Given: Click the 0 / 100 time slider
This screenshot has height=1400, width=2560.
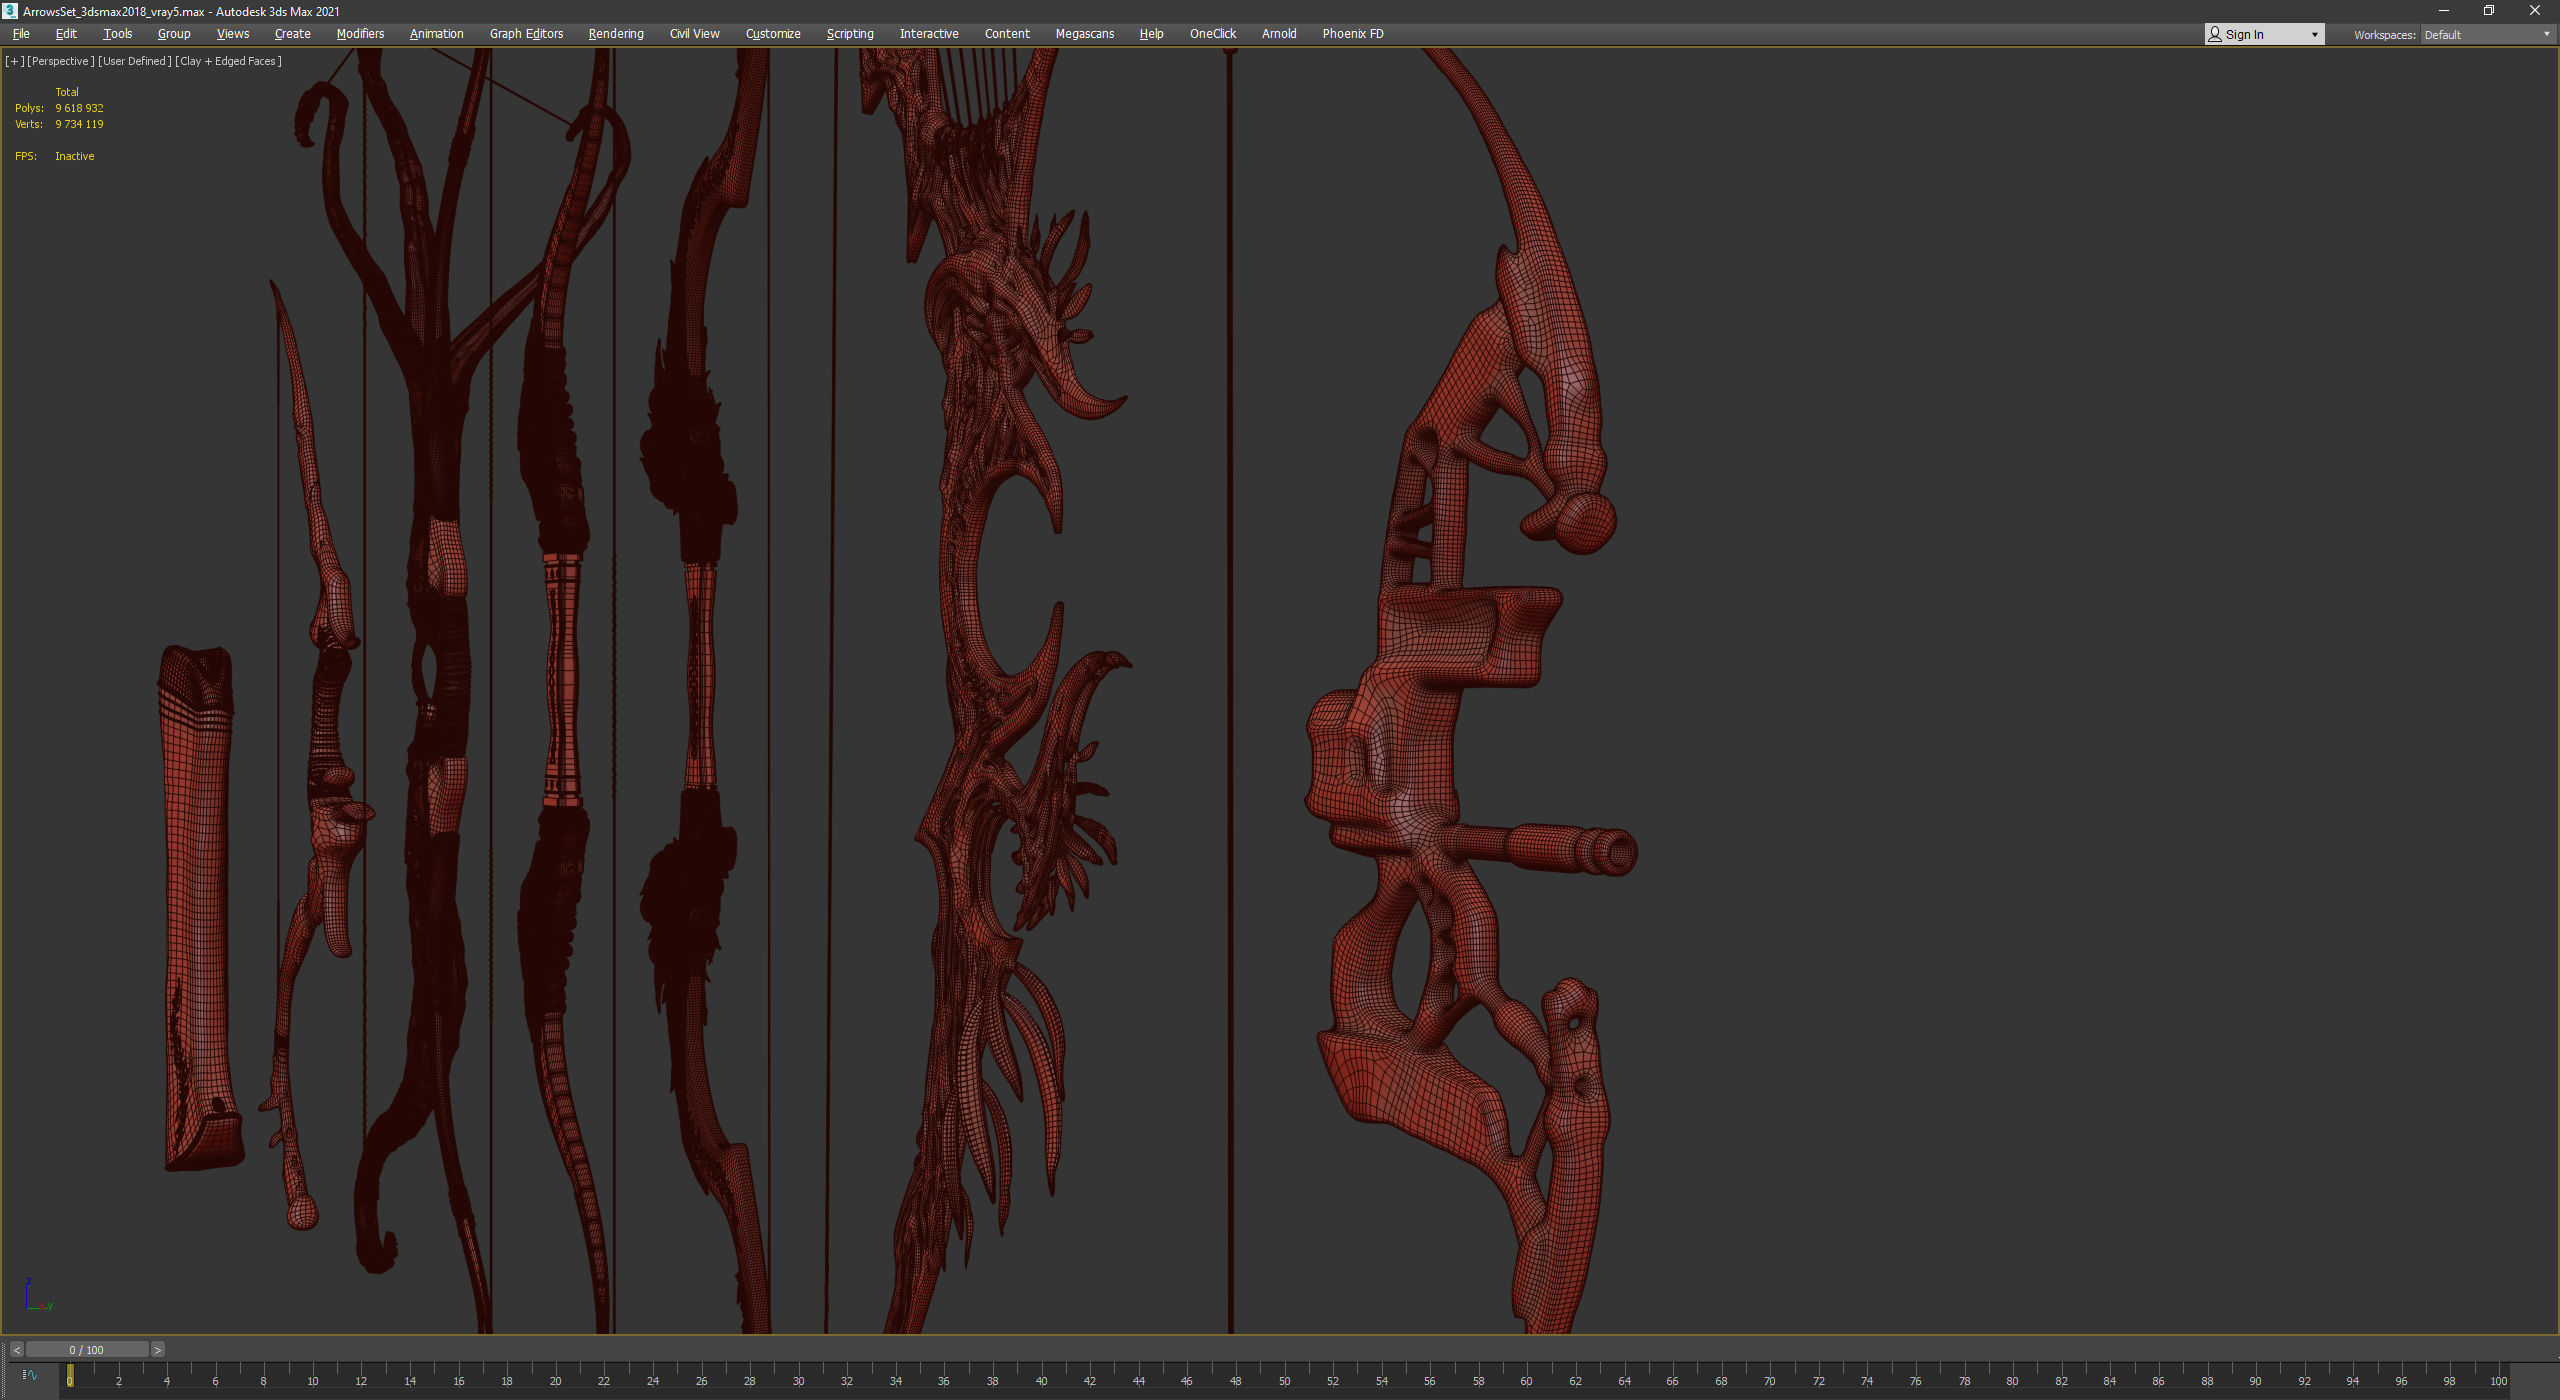Looking at the screenshot, I should (87, 1350).
